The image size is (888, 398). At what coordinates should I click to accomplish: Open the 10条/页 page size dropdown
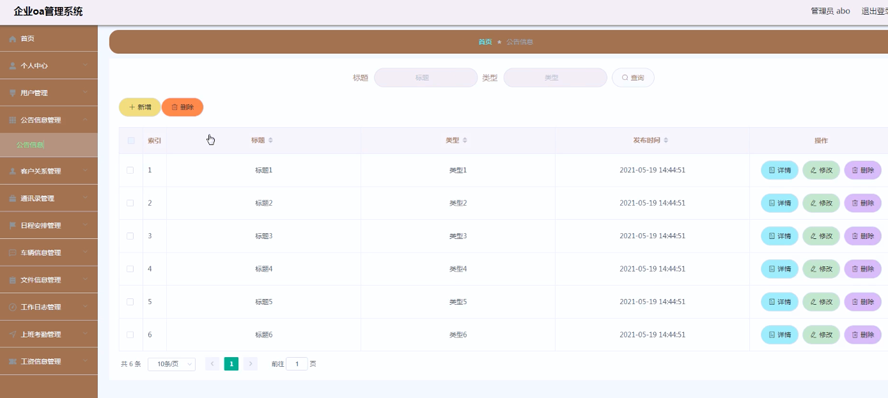[x=172, y=364]
